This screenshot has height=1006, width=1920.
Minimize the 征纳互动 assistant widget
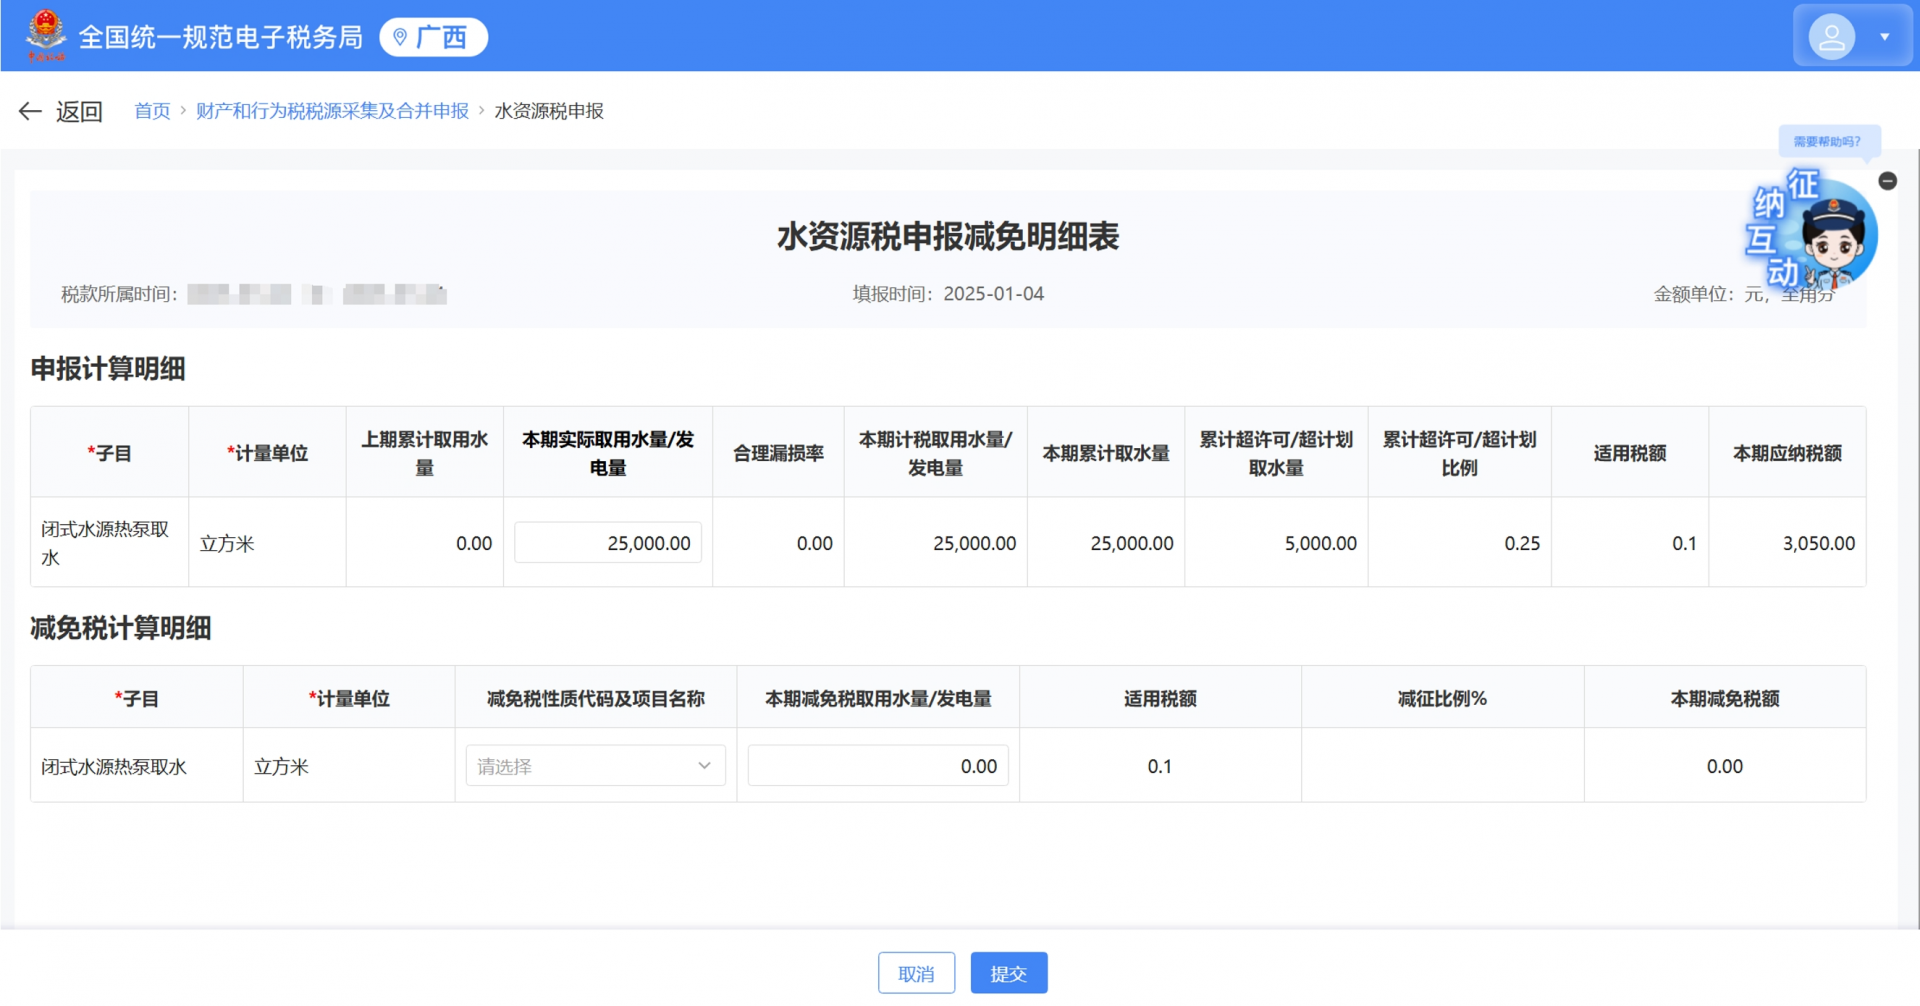[1887, 181]
